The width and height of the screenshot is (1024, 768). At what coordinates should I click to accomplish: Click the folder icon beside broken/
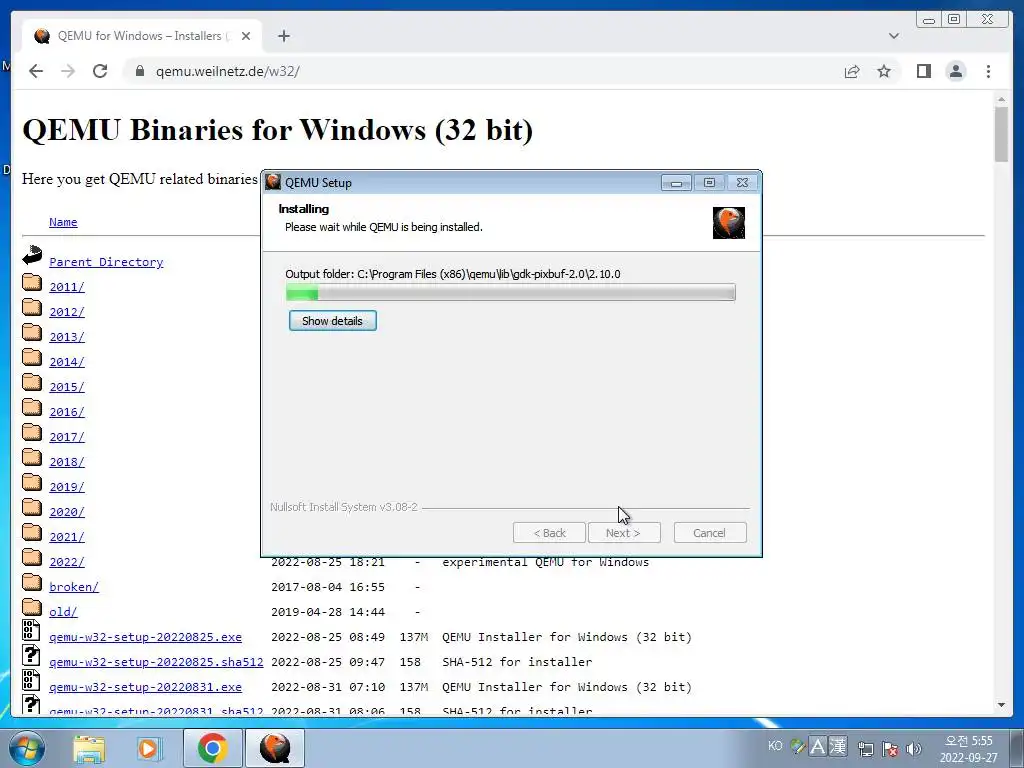point(32,582)
